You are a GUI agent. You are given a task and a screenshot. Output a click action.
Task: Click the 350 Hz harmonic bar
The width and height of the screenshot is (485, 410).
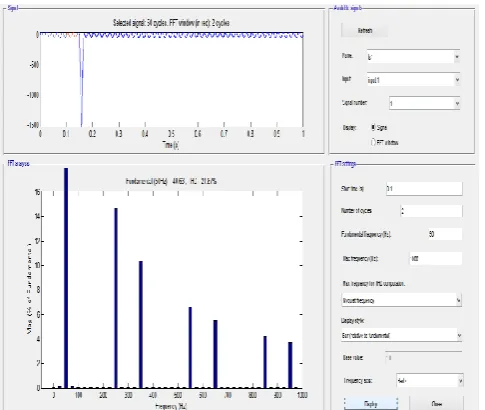(x=141, y=325)
